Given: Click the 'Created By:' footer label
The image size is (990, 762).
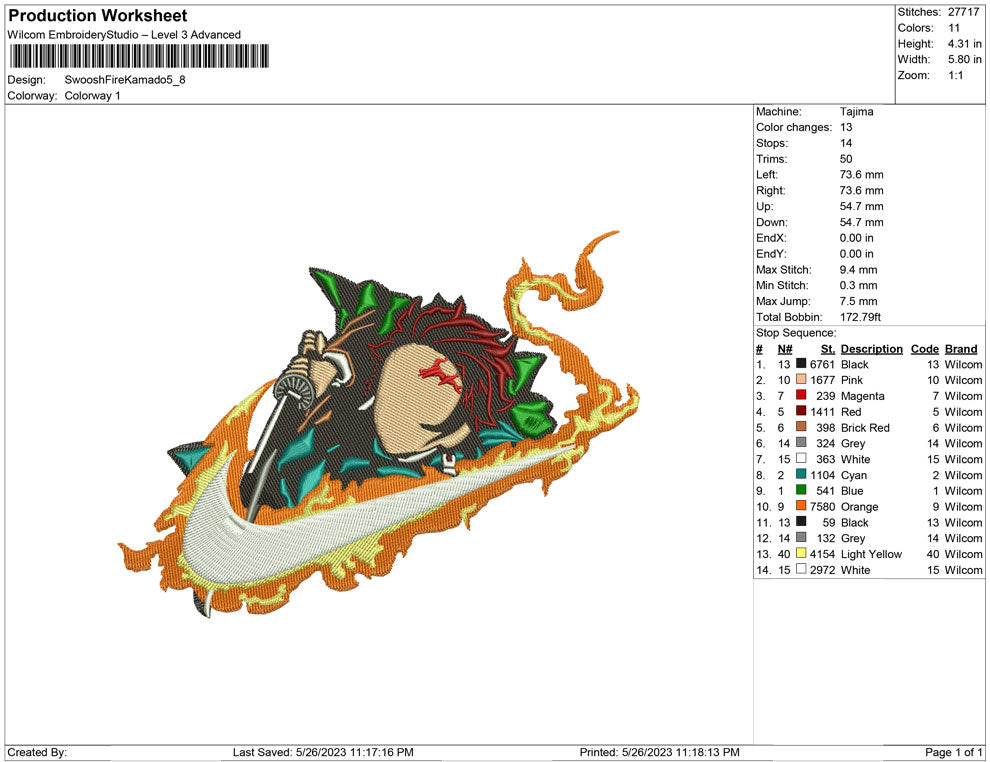Looking at the screenshot, I should (37, 752).
